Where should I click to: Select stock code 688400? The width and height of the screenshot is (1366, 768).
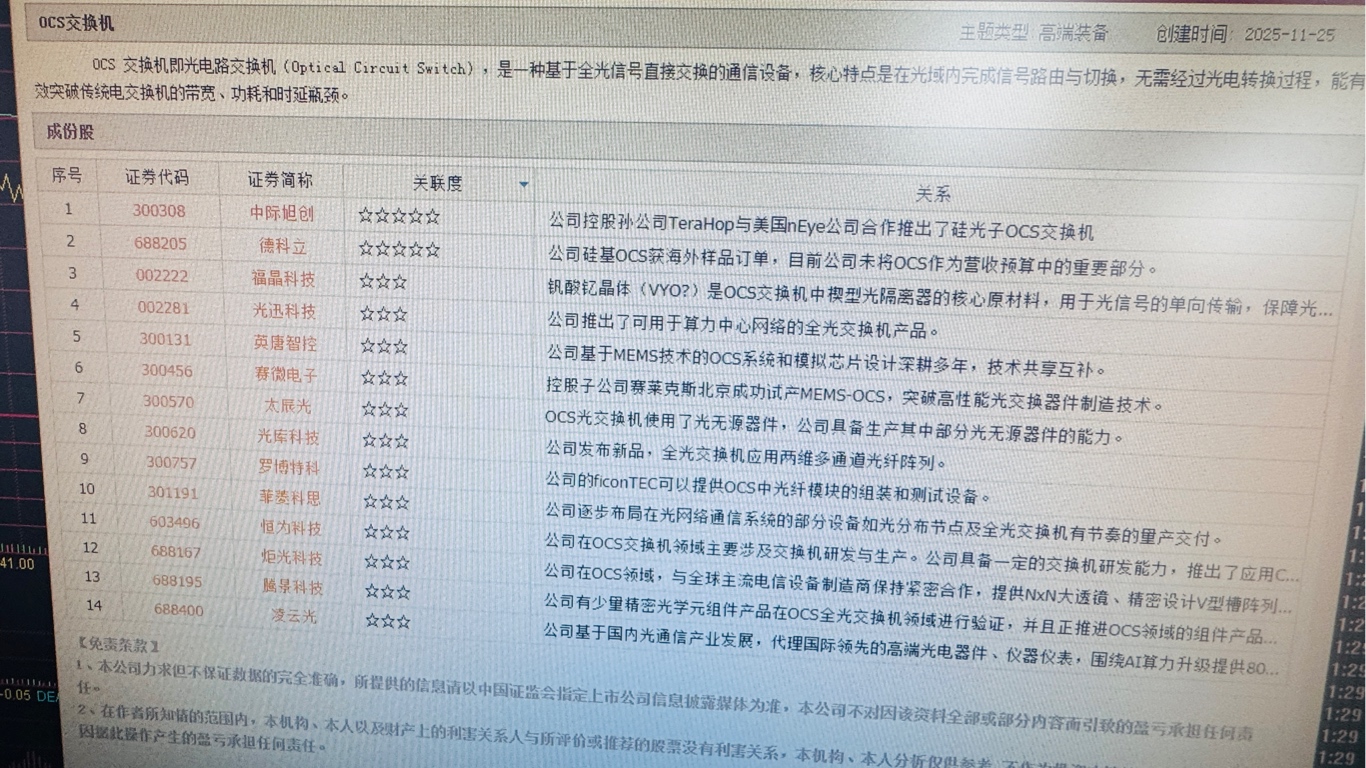click(x=179, y=610)
